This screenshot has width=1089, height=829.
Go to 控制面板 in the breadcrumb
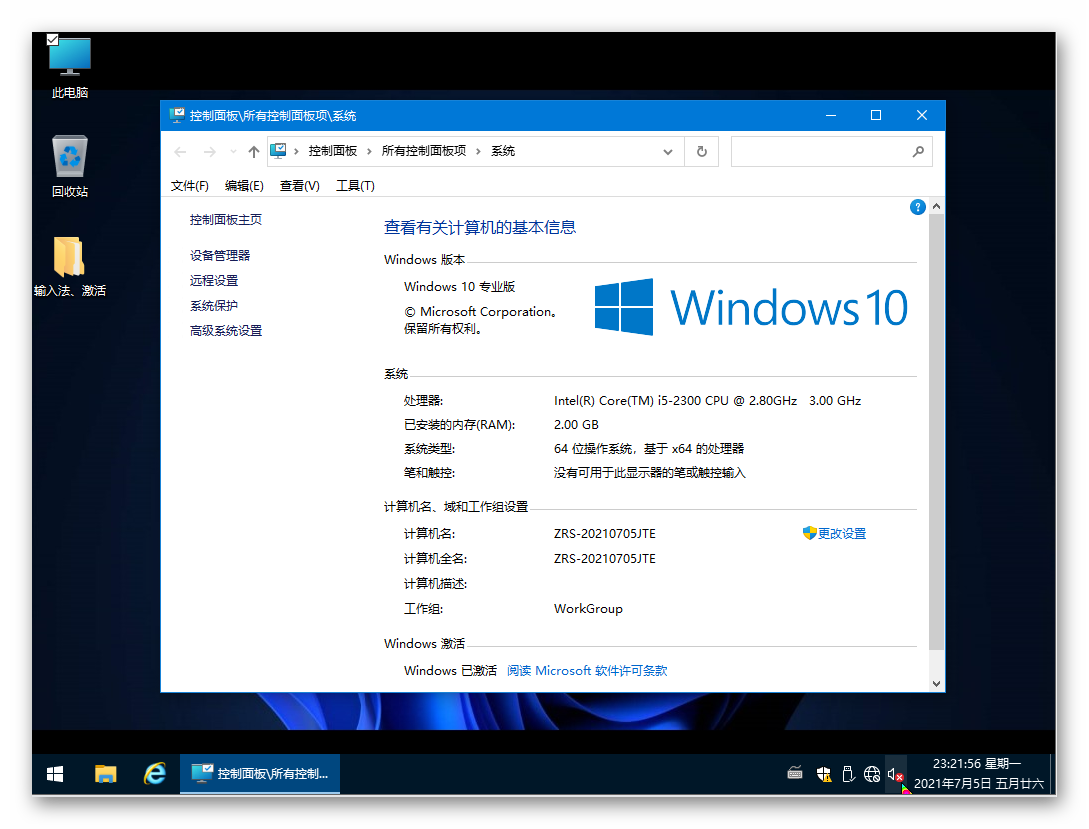pyautogui.click(x=333, y=151)
